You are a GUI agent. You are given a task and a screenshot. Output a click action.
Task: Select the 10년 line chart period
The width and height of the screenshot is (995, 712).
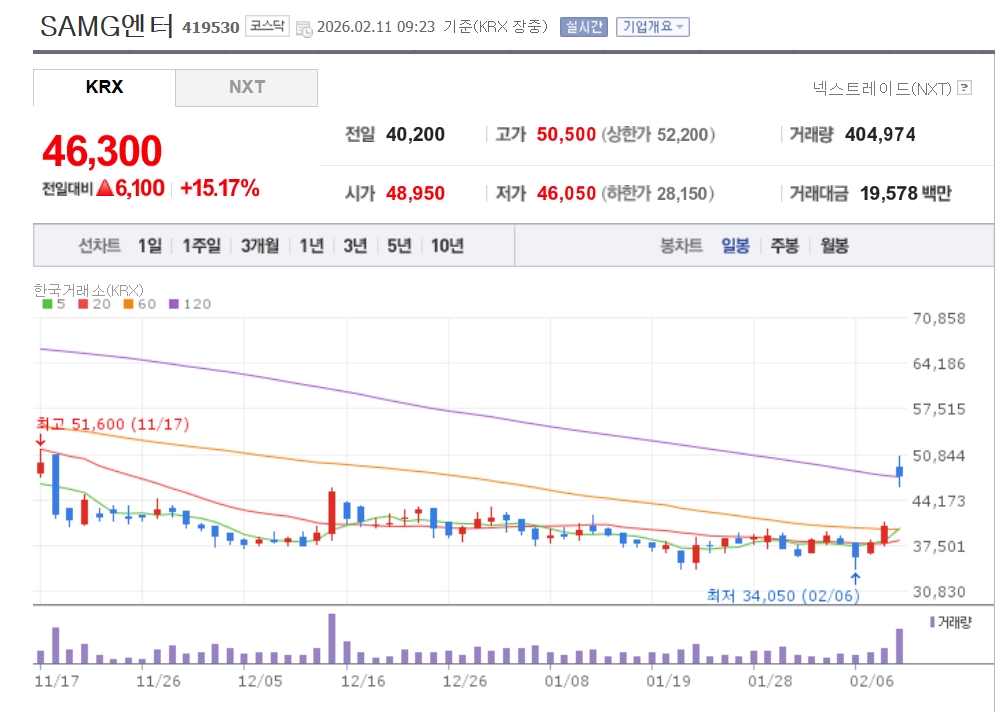(447, 246)
